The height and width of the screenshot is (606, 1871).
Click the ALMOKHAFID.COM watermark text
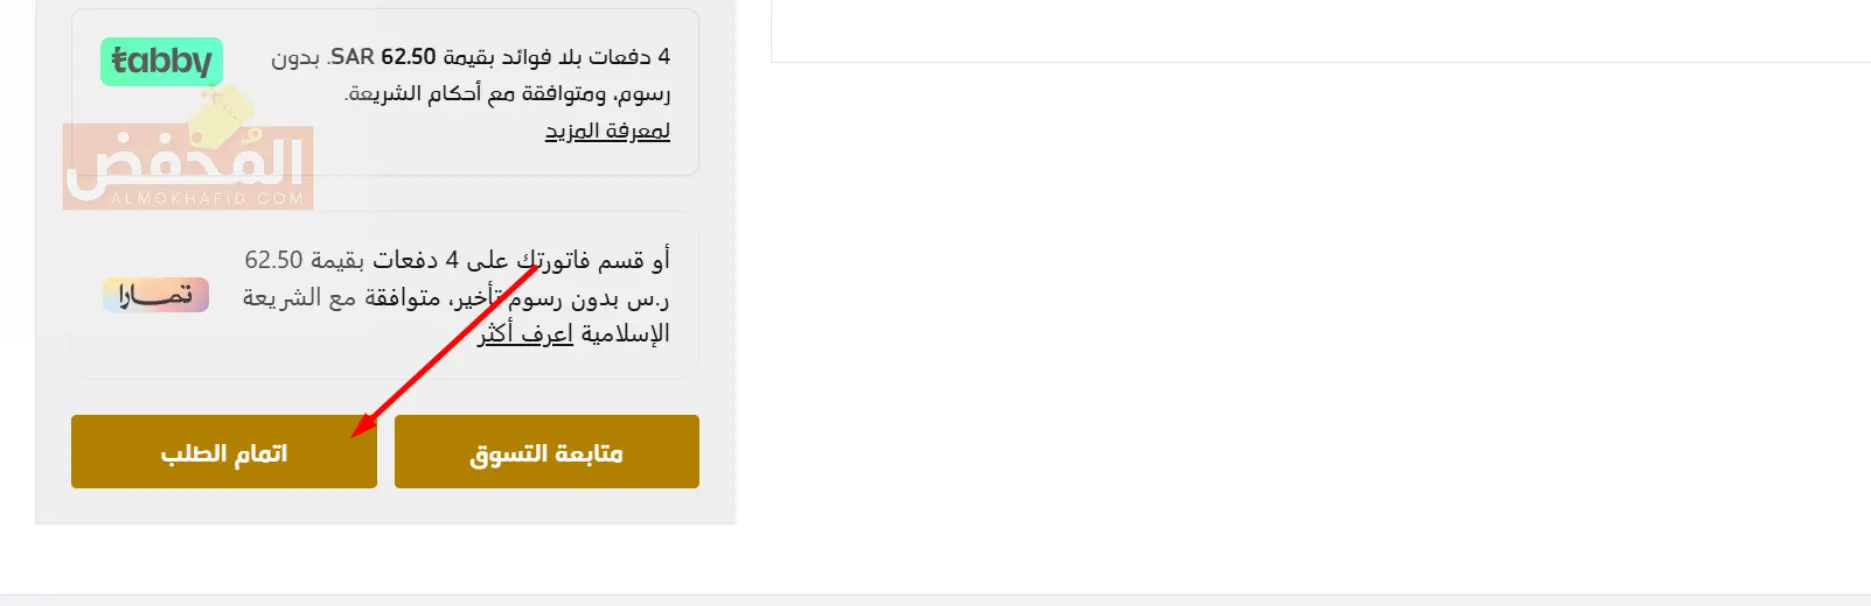click(x=207, y=199)
